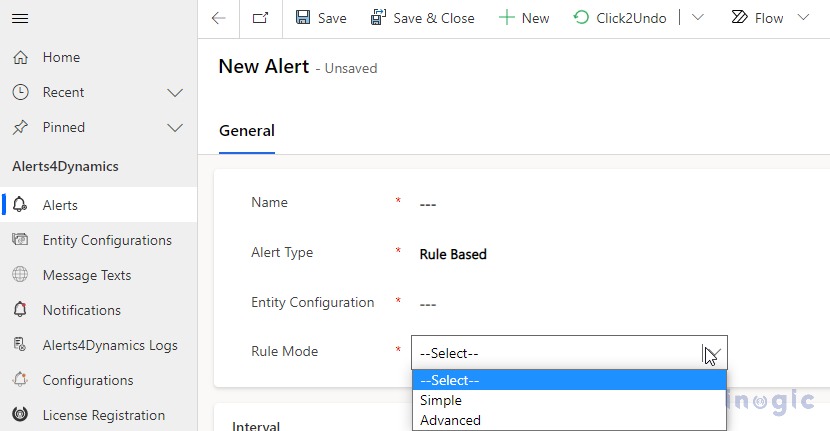The height and width of the screenshot is (431, 830).
Task: Open the hamburger navigation menu
Action: (20, 19)
